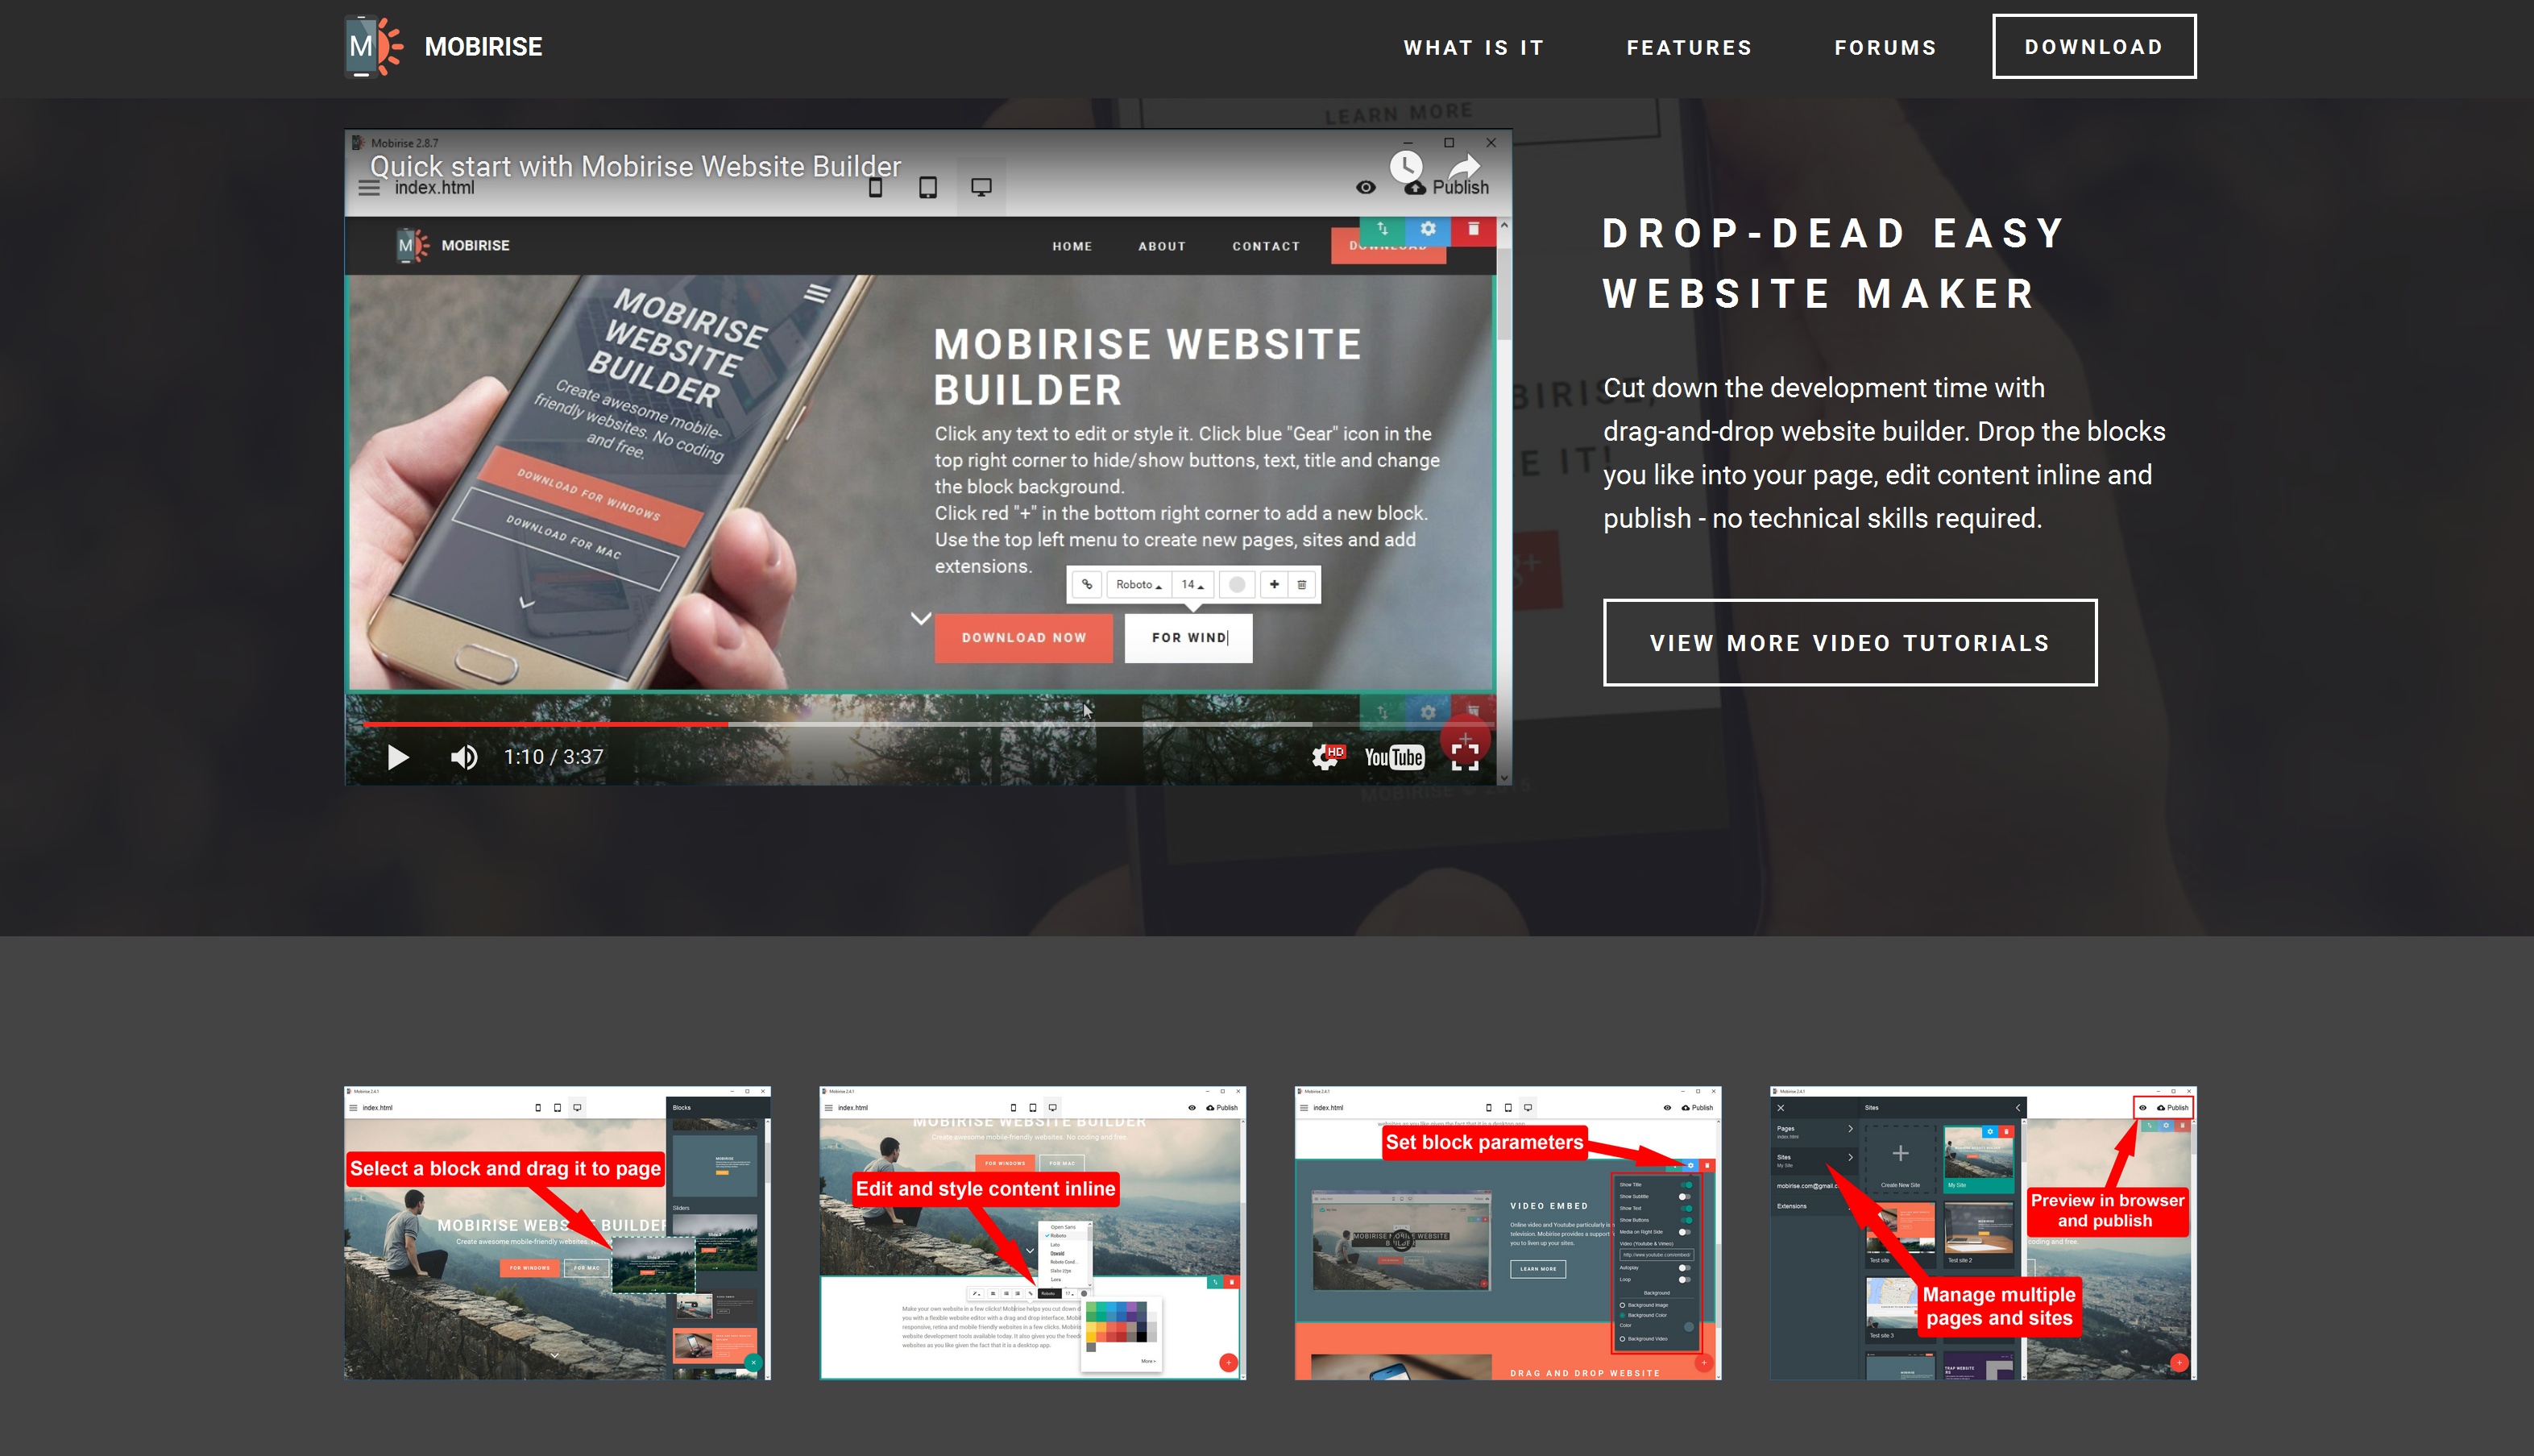Open the FORUMS navigation menu
2534x1456 pixels.
[1885, 47]
